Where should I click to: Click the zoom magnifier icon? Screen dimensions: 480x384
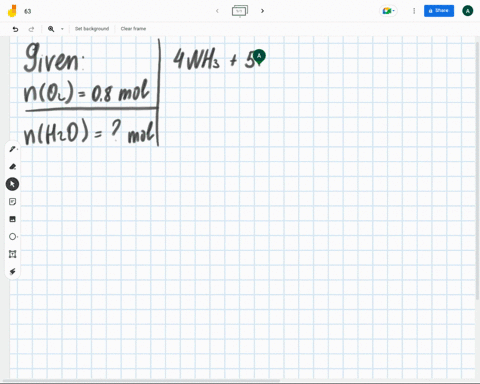coord(51,29)
